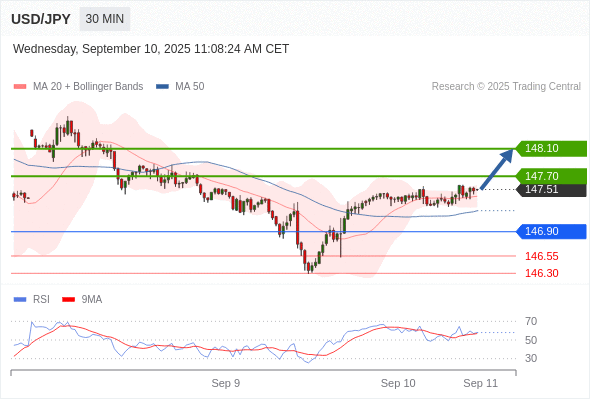The image size is (590, 400).
Task: Select the green 148.10 resistance tag
Action: pyautogui.click(x=551, y=148)
